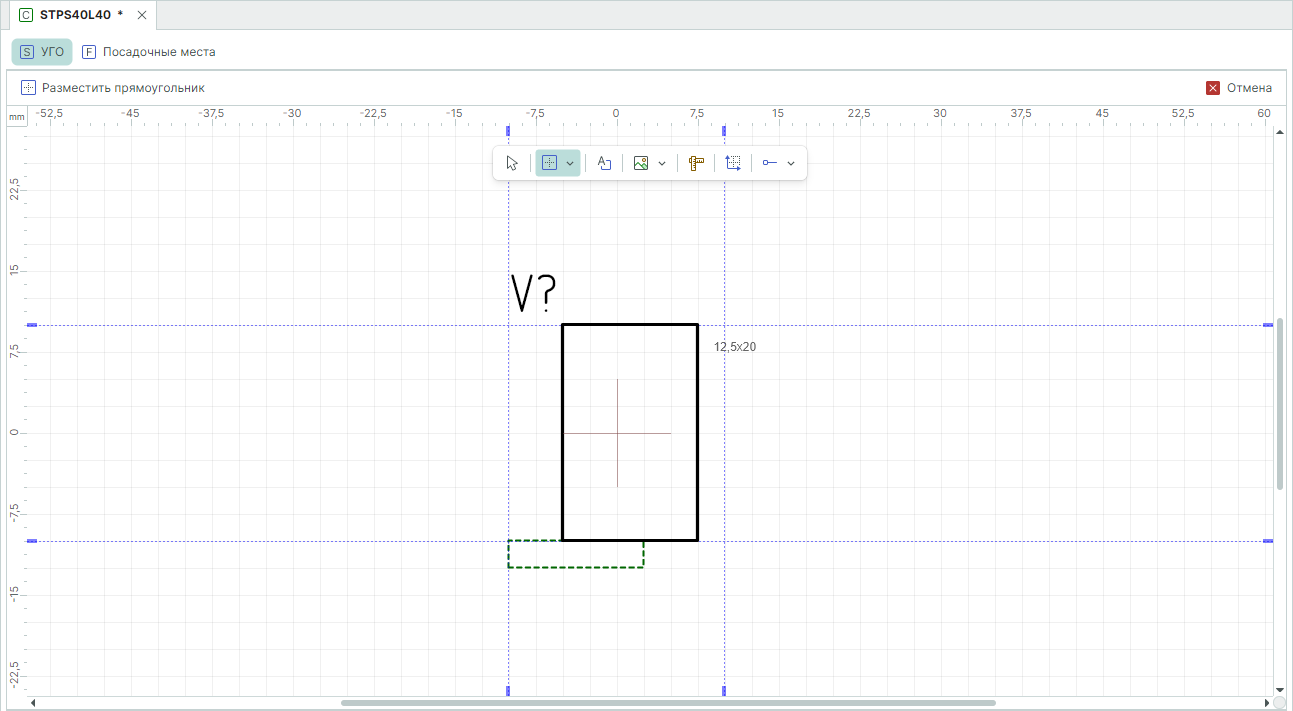Open the Посадочные места tab

[x=149, y=52]
